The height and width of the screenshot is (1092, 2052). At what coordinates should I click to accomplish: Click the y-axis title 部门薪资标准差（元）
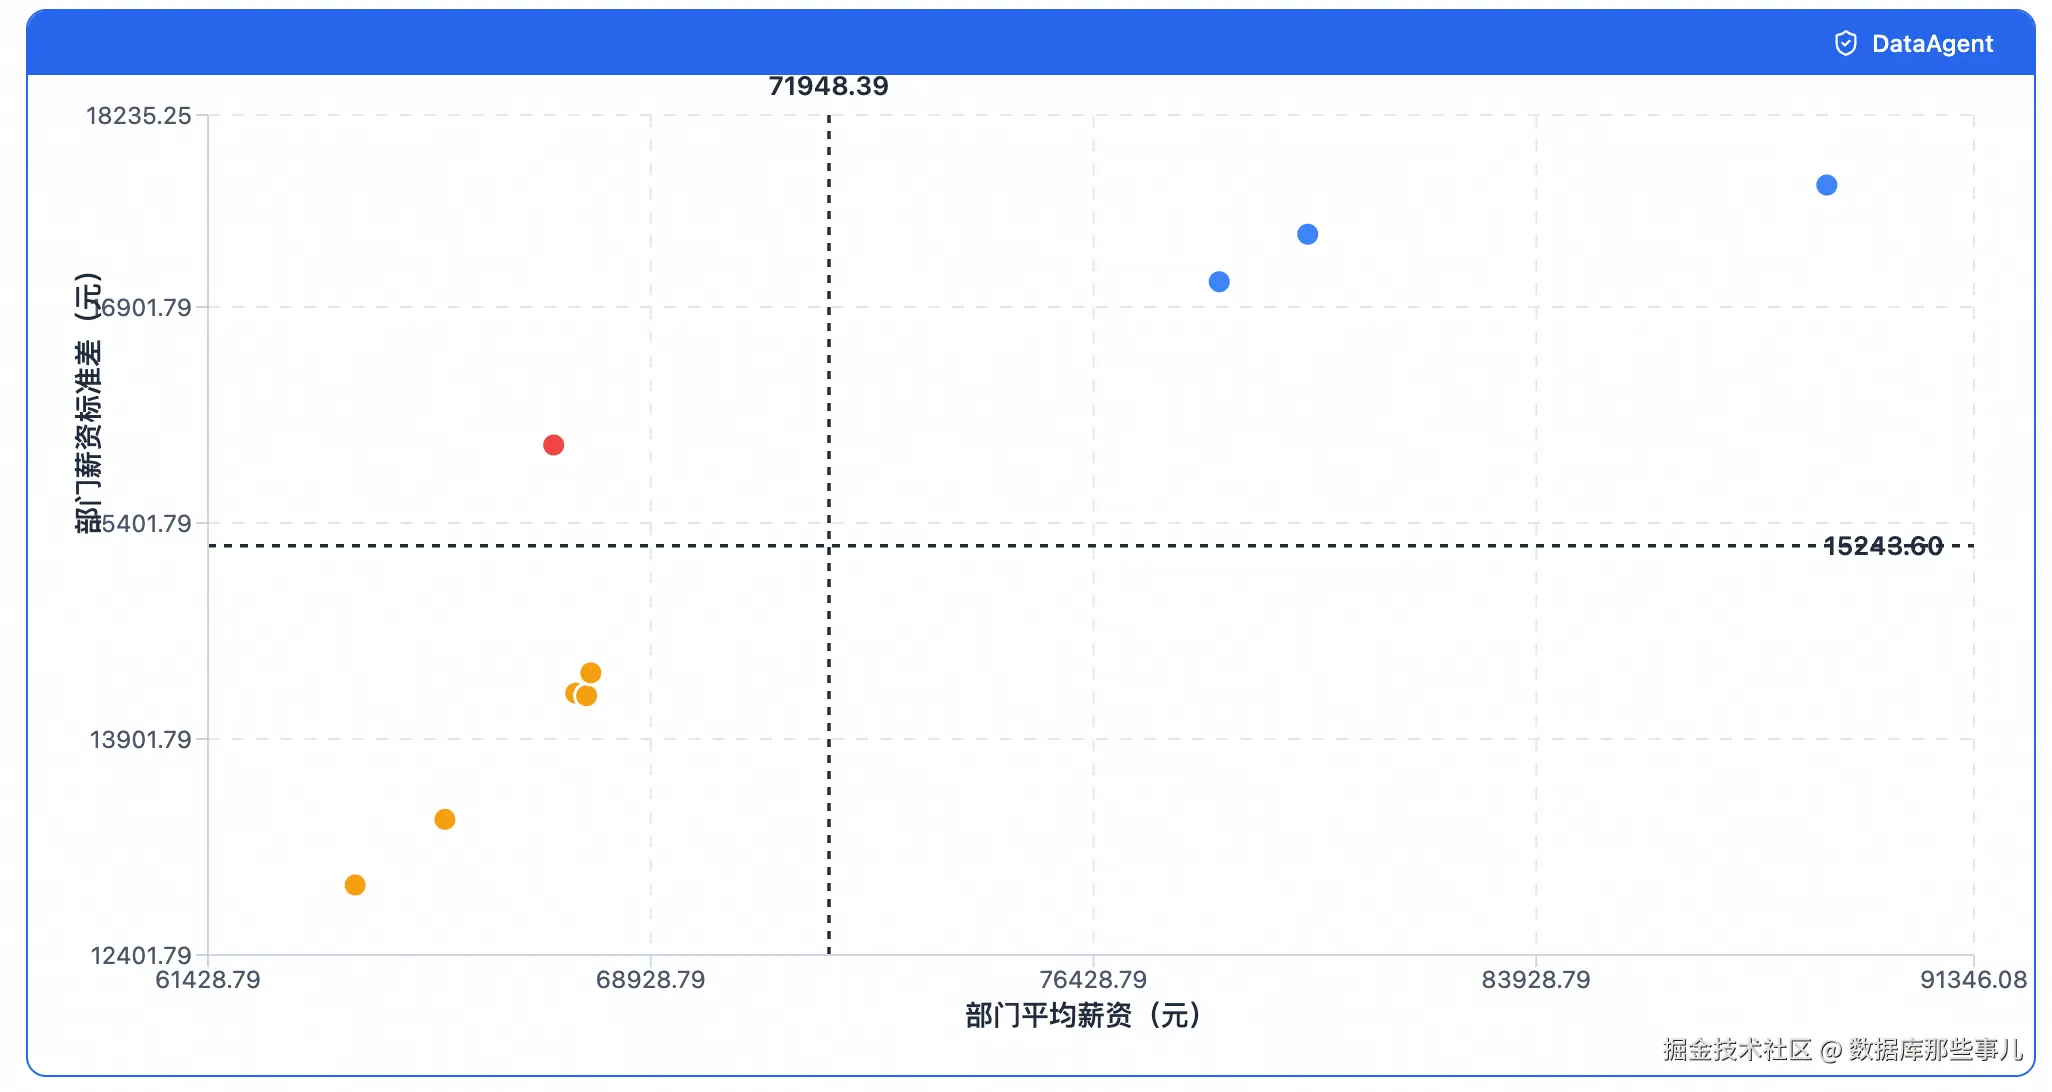tap(88, 402)
